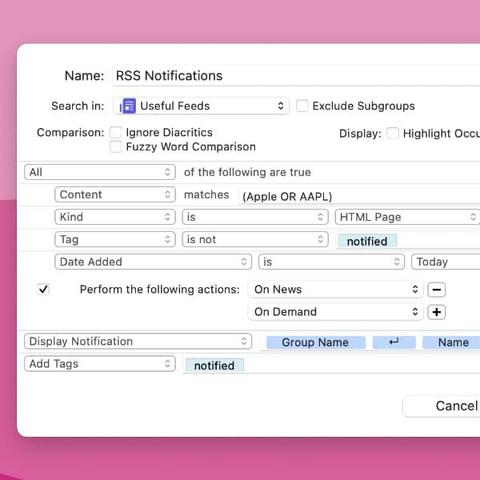This screenshot has width=480, height=480.
Task: Click the RSS Notifications name field
Action: pos(296,76)
